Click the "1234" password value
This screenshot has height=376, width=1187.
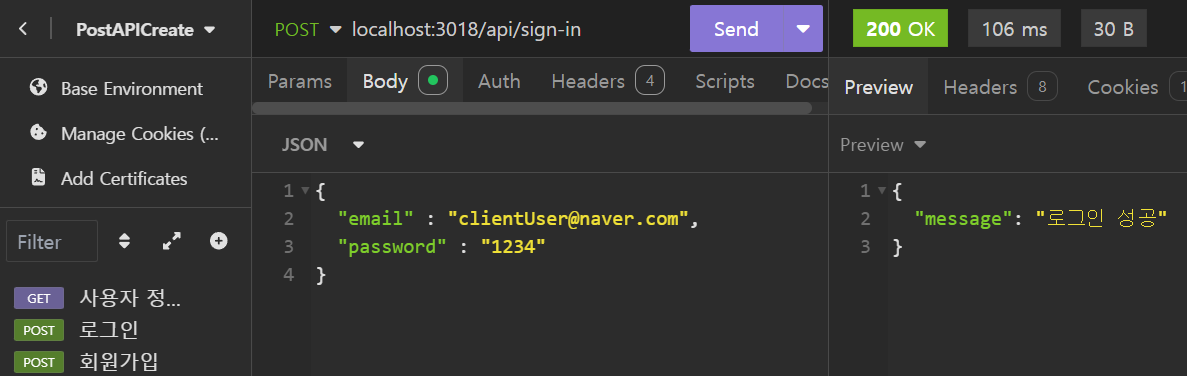click(513, 247)
